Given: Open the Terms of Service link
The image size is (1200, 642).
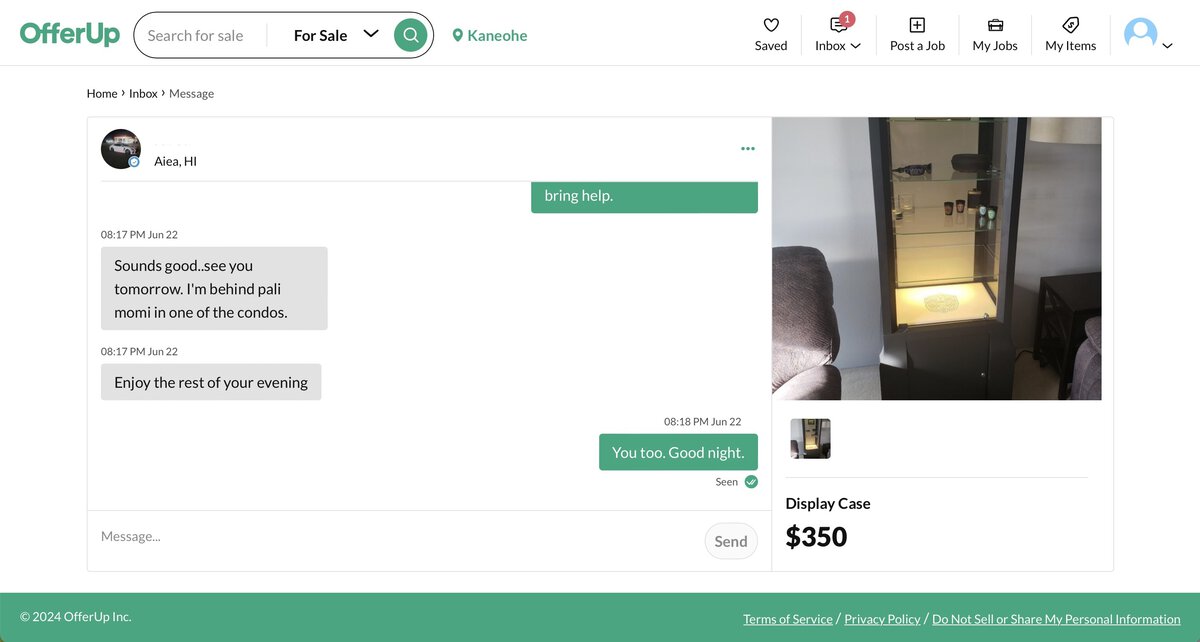Looking at the screenshot, I should (x=788, y=619).
